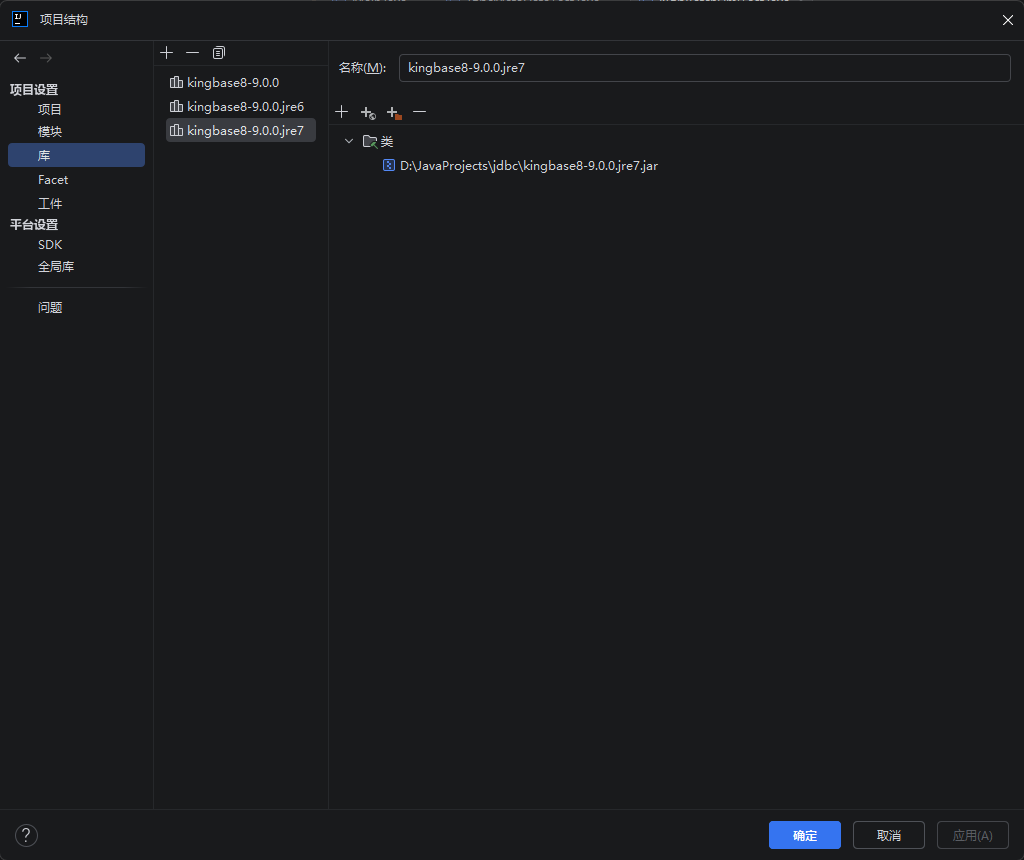Click the Exclude root icon
Viewport: 1024px width, 860px height.
(x=394, y=112)
